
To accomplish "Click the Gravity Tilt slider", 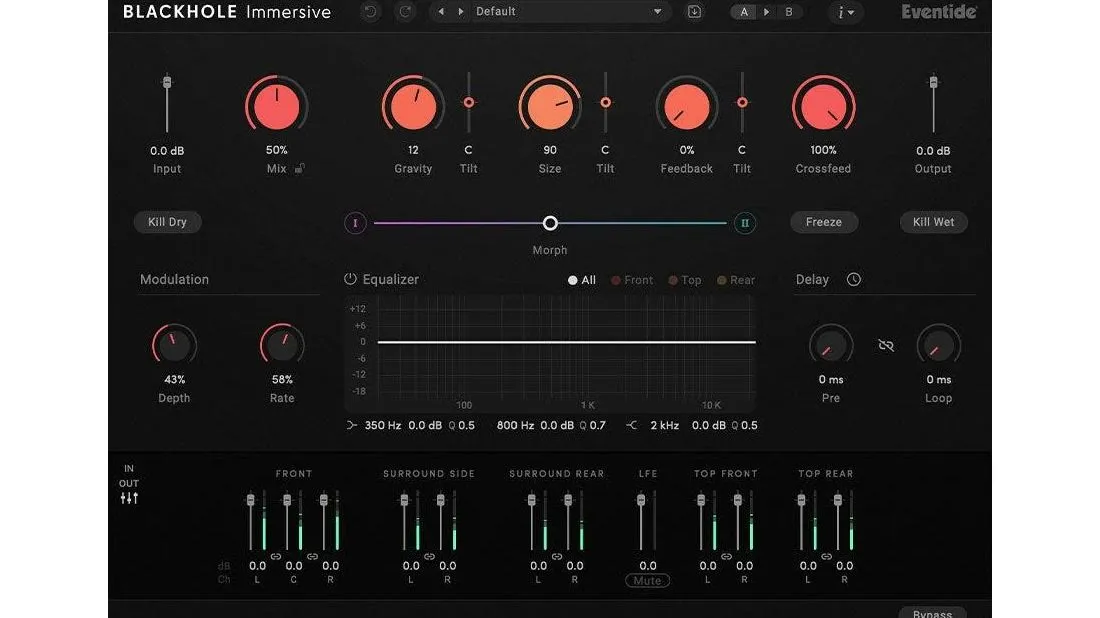I will point(469,103).
